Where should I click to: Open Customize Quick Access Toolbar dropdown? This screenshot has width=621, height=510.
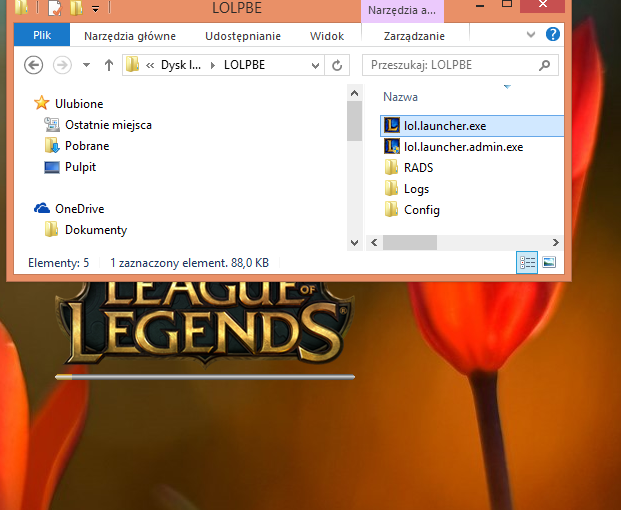95,9
